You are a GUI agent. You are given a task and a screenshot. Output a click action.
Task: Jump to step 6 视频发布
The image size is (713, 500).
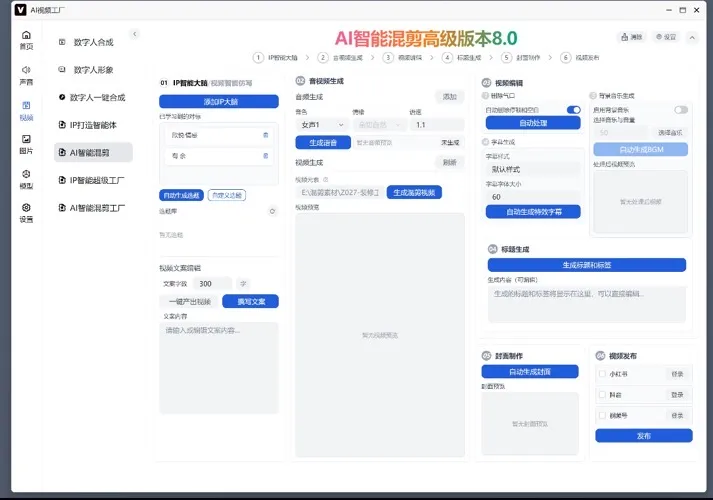pos(580,58)
